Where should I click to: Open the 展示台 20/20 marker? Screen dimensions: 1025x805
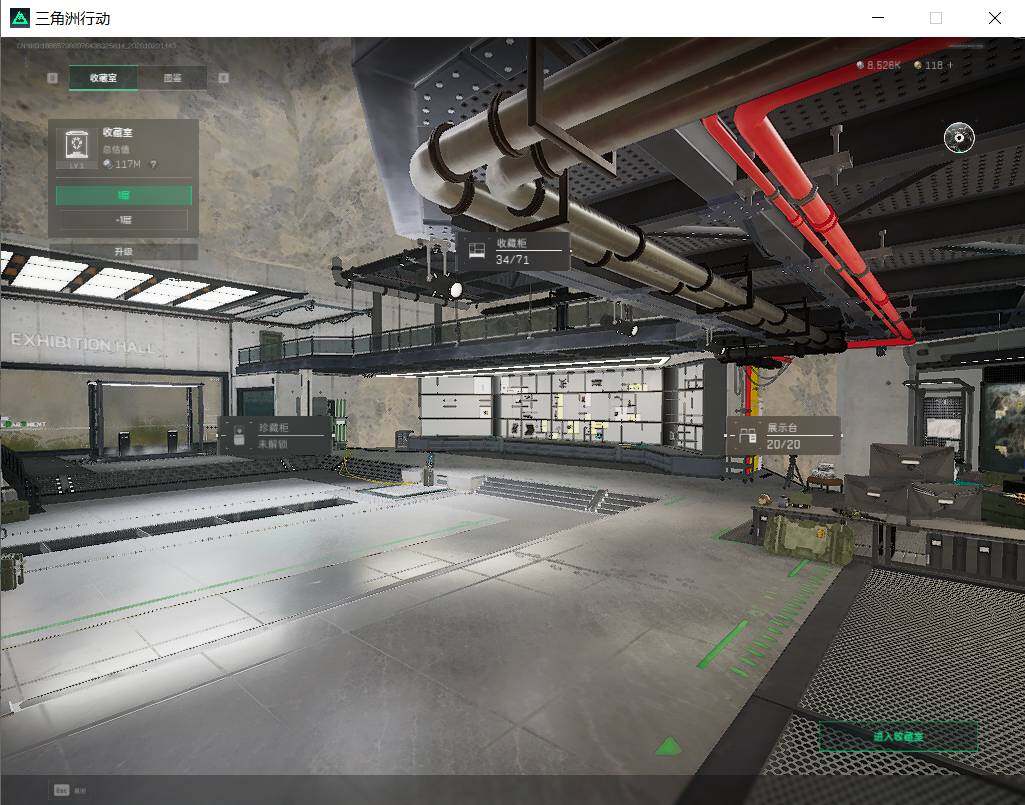(x=783, y=436)
